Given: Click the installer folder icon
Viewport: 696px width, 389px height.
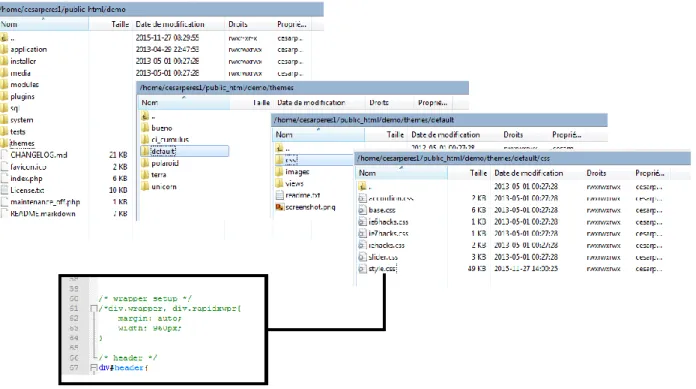Looking at the screenshot, I should point(4,61).
